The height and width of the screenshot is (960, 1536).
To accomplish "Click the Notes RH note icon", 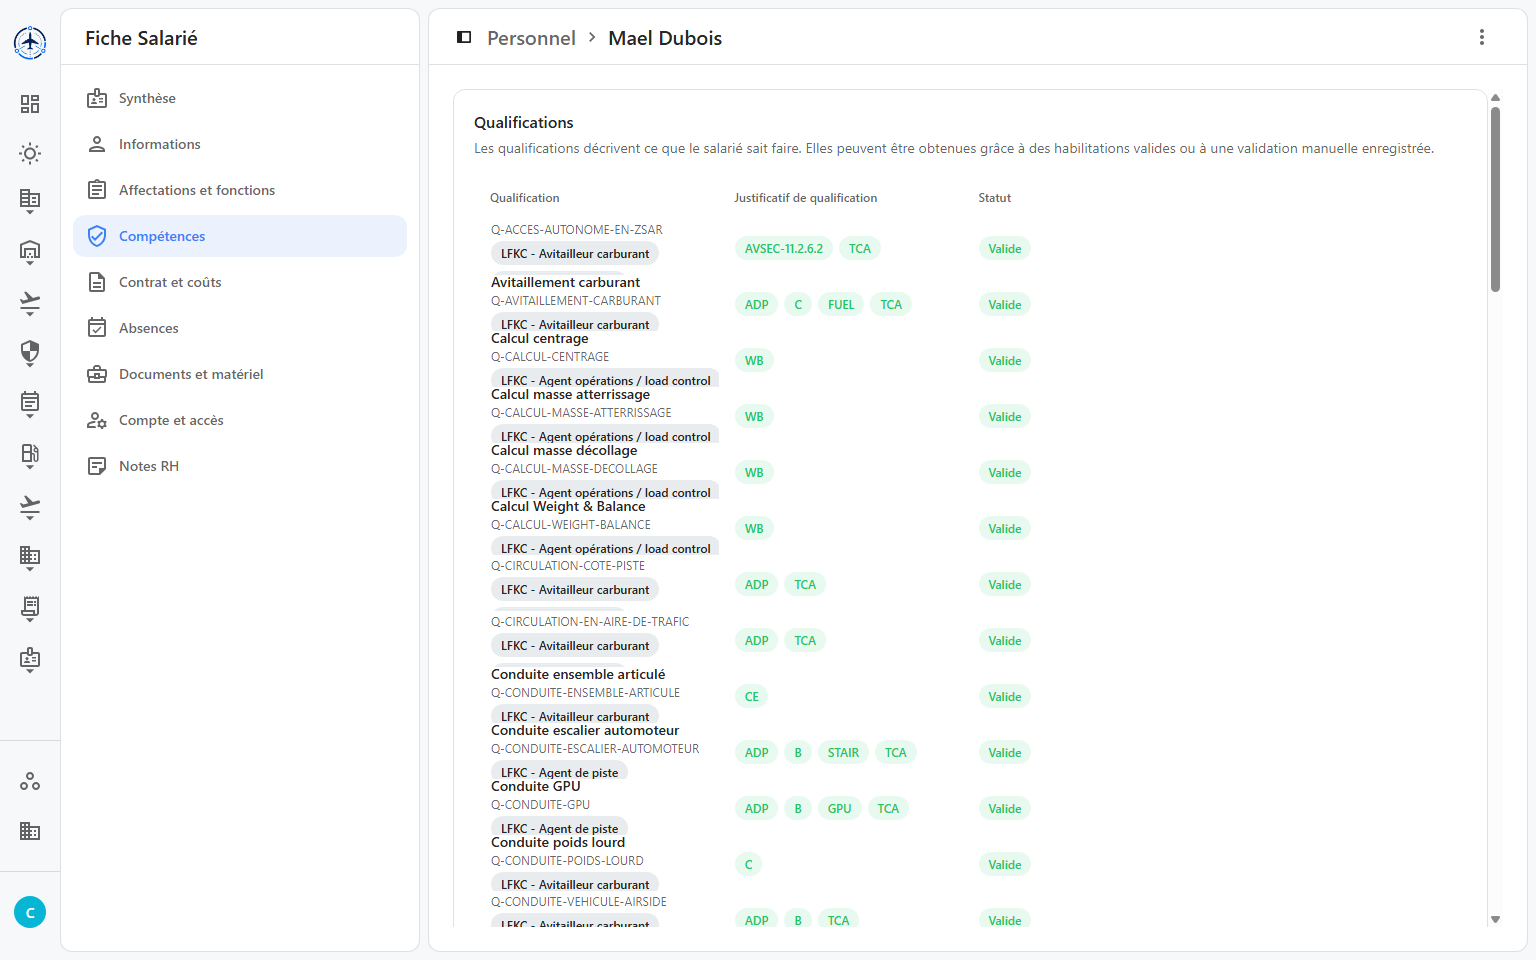I will (x=97, y=466).
